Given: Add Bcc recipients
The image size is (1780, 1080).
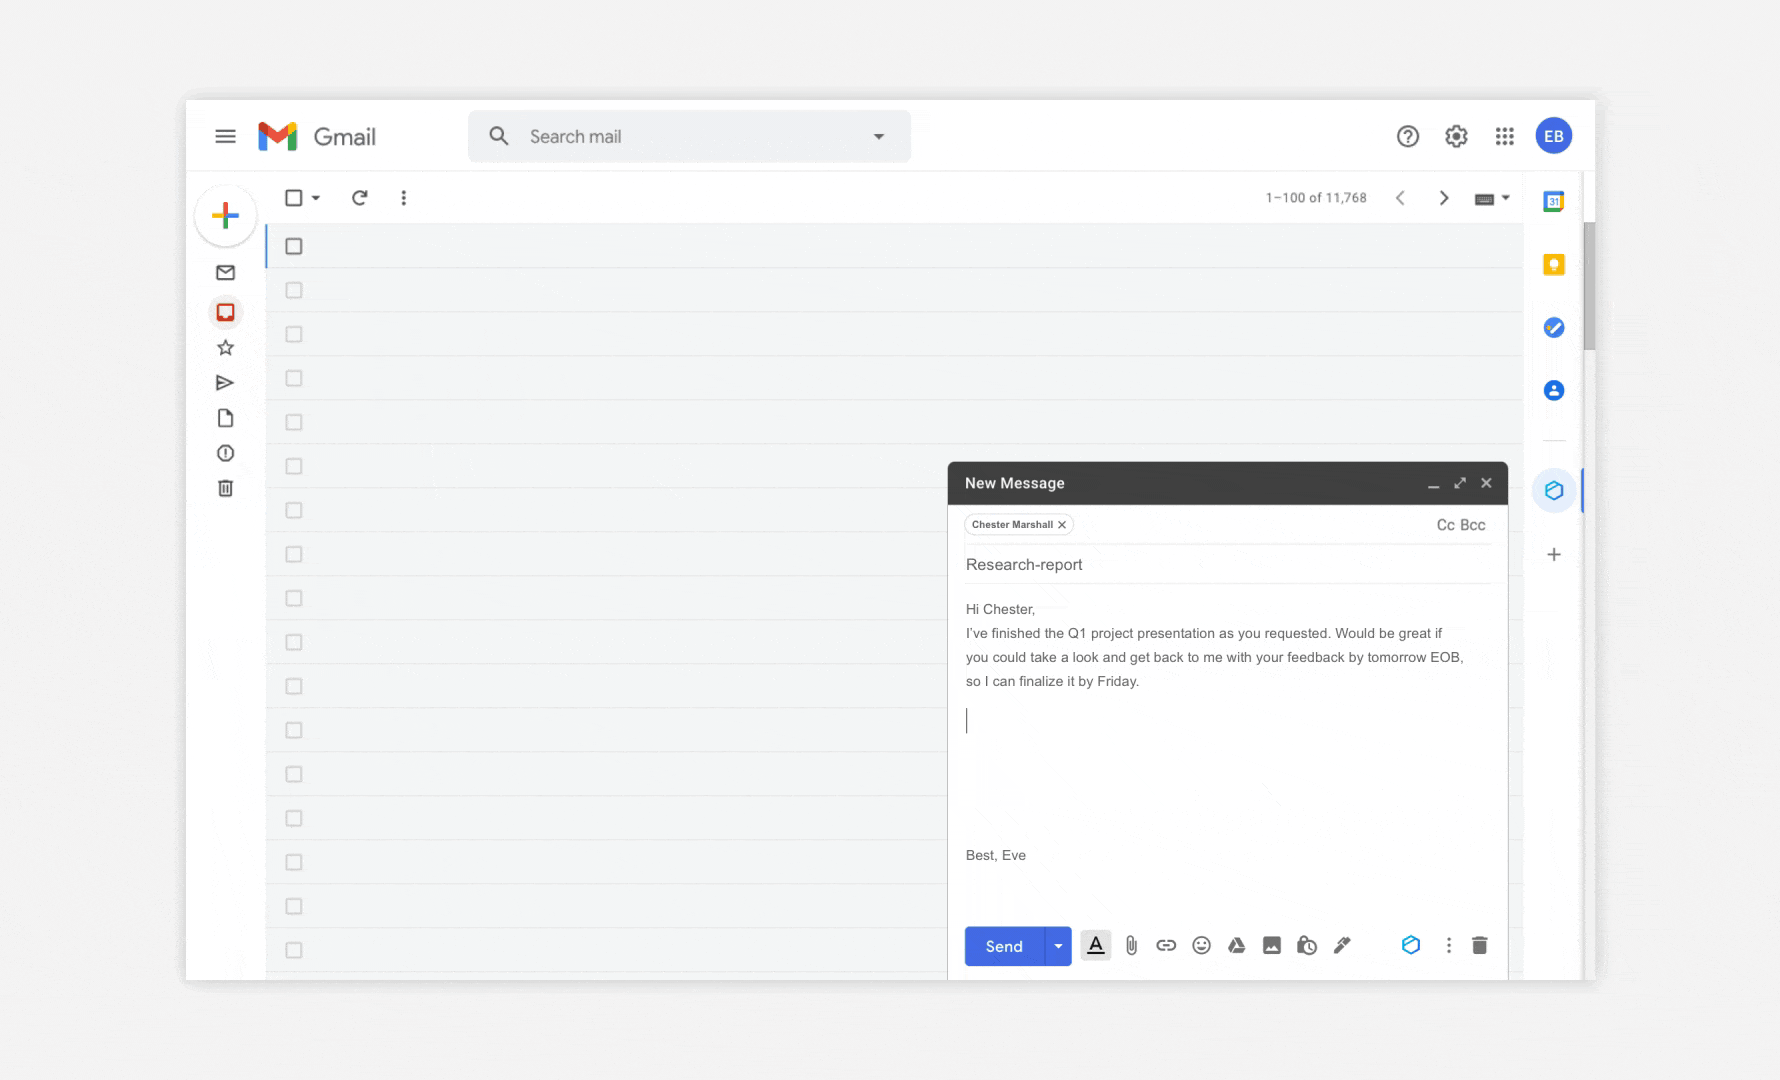Looking at the screenshot, I should [x=1473, y=525].
